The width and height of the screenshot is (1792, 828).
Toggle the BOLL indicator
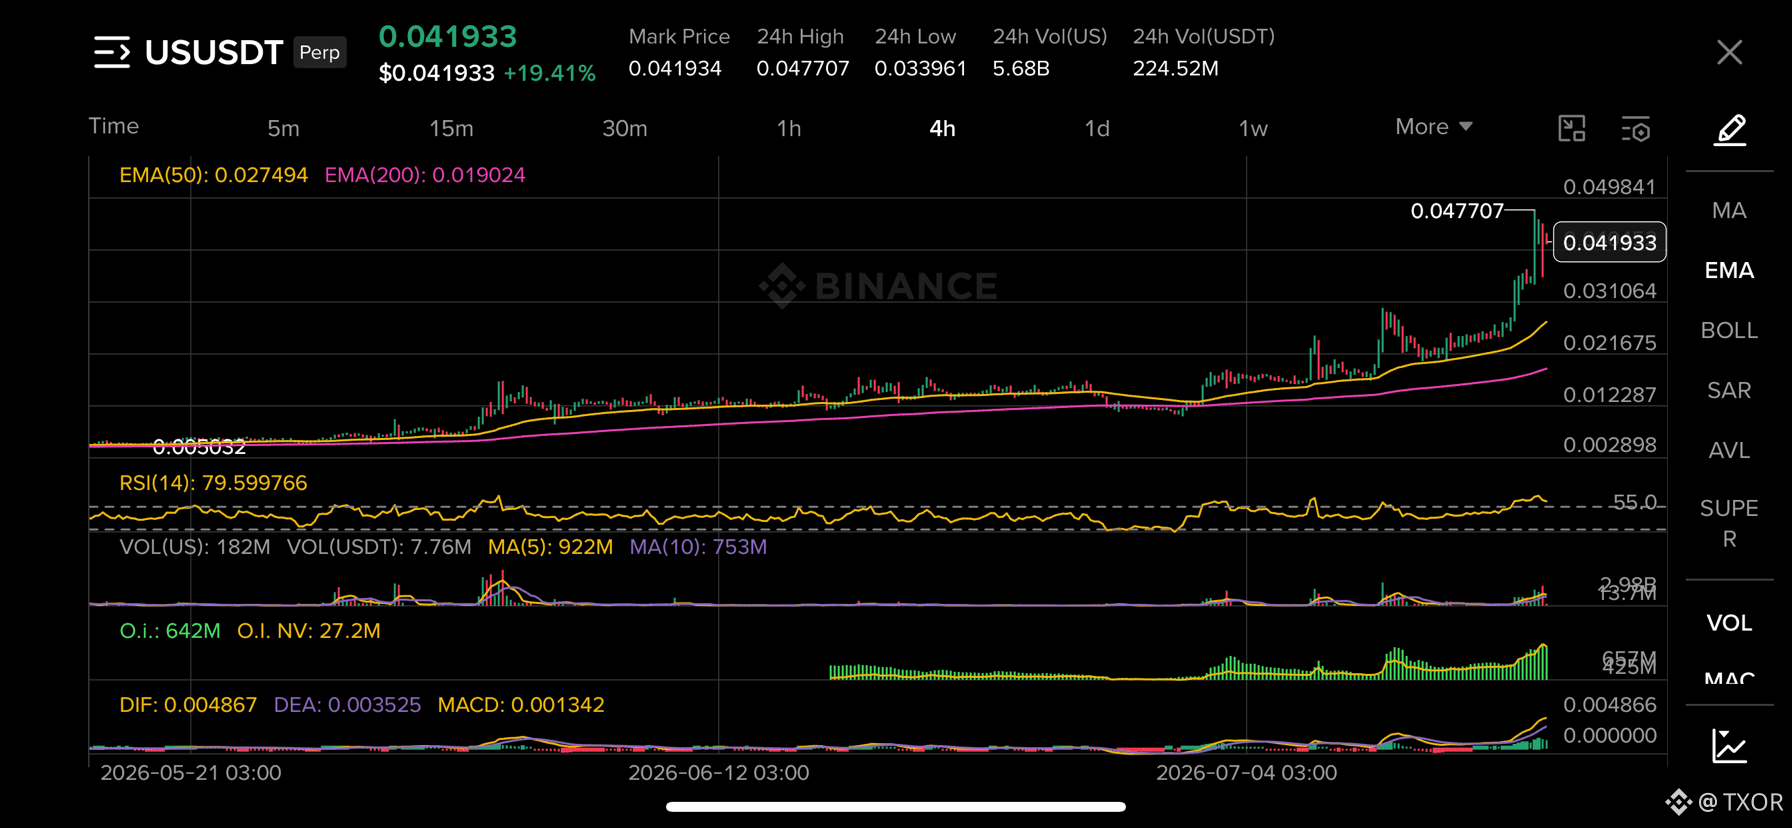tap(1729, 331)
